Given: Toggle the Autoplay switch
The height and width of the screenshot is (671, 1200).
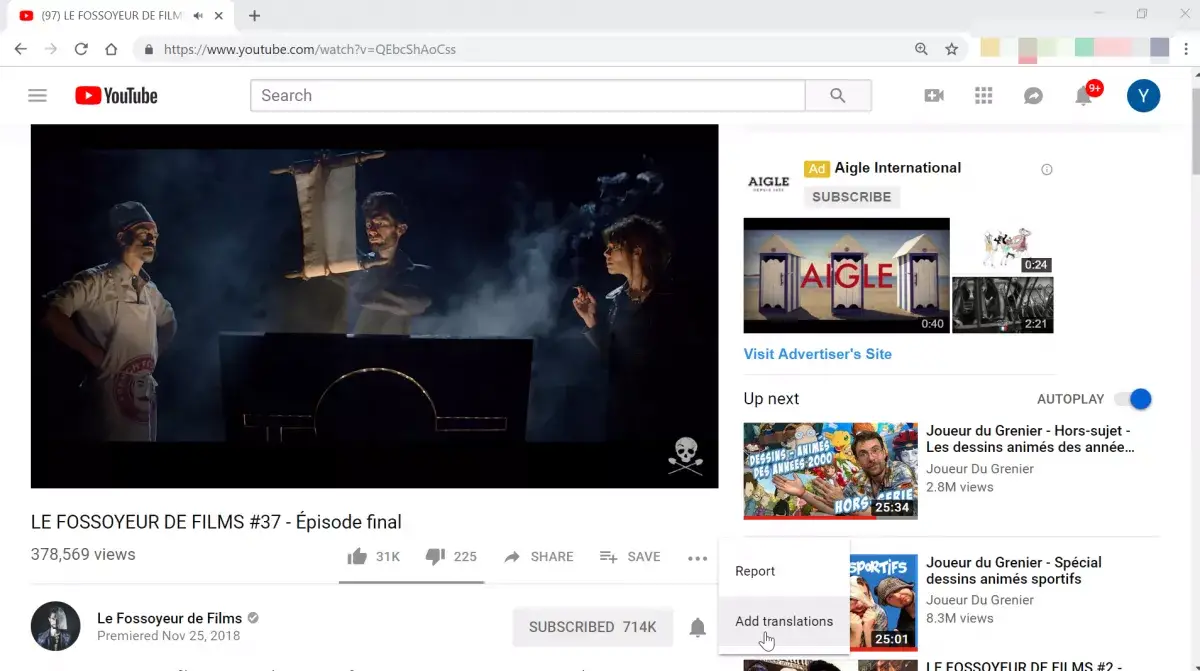Looking at the screenshot, I should [x=1134, y=399].
